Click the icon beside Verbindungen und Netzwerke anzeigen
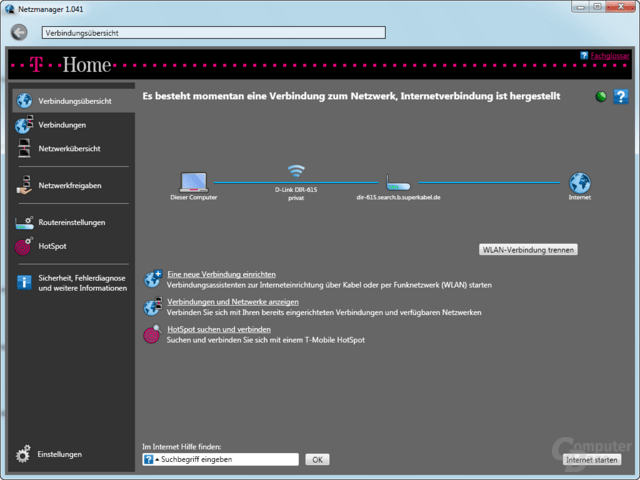640x480 pixels. (x=153, y=307)
